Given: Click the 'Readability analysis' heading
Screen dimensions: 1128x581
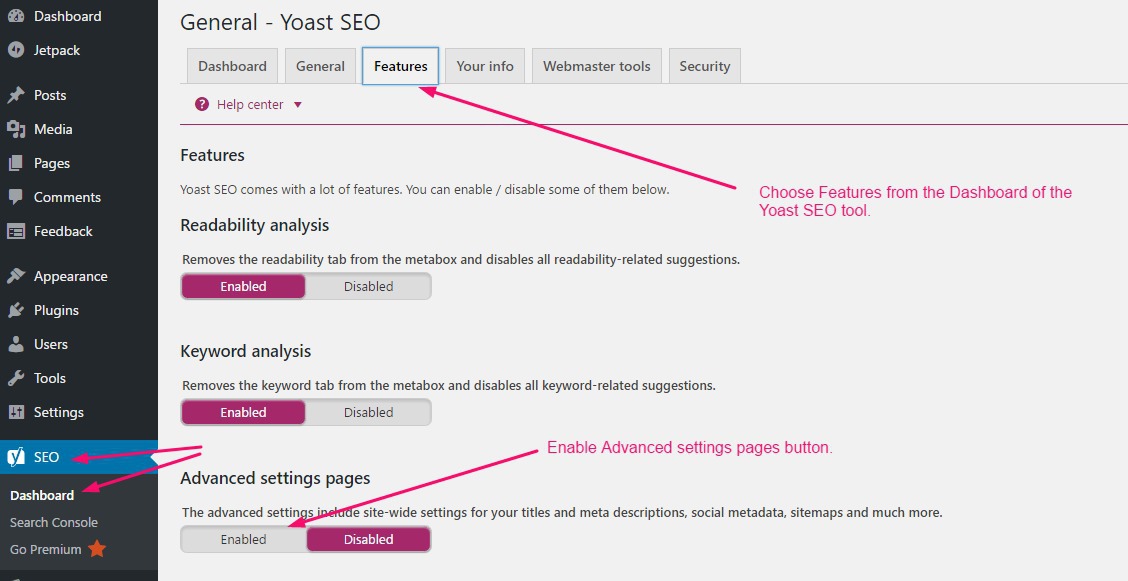Looking at the screenshot, I should (x=255, y=225).
